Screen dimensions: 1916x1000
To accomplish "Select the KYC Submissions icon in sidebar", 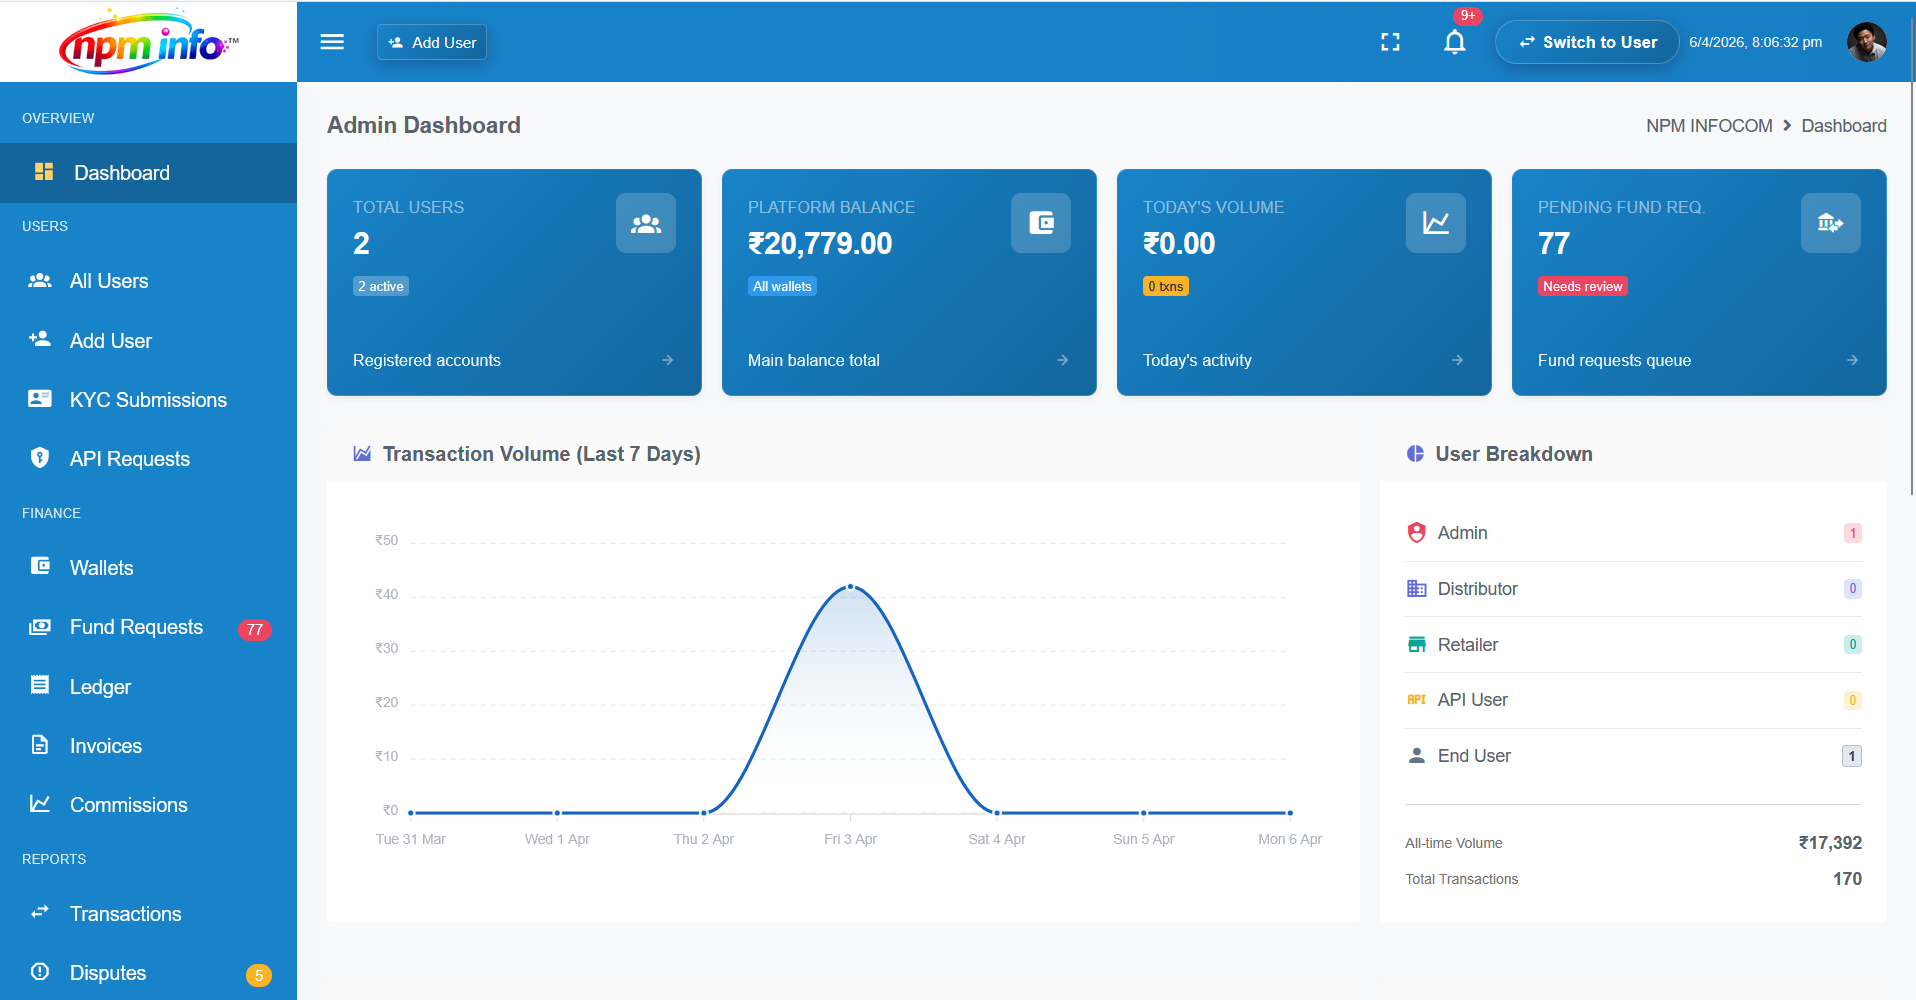I will 39,398.
